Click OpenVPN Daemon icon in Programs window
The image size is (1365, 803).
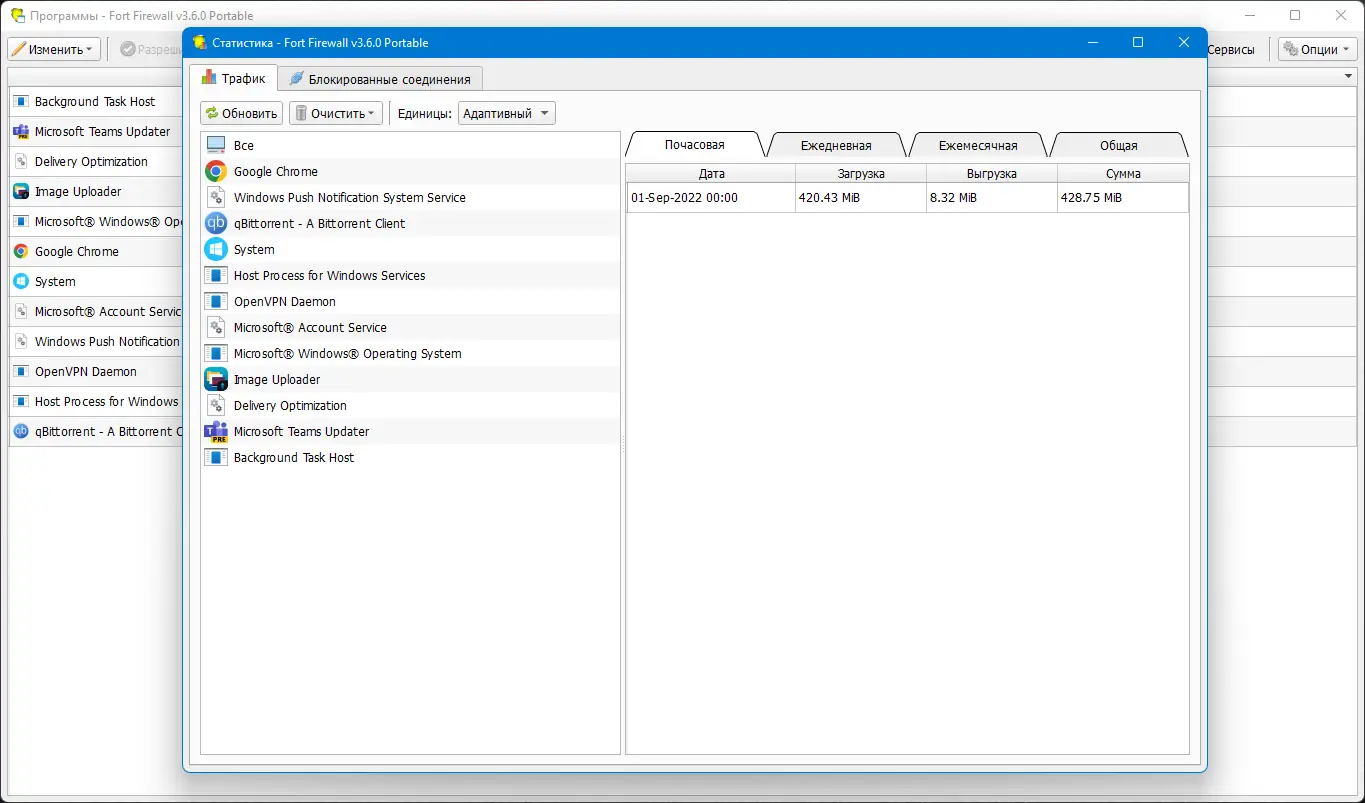tap(21, 371)
